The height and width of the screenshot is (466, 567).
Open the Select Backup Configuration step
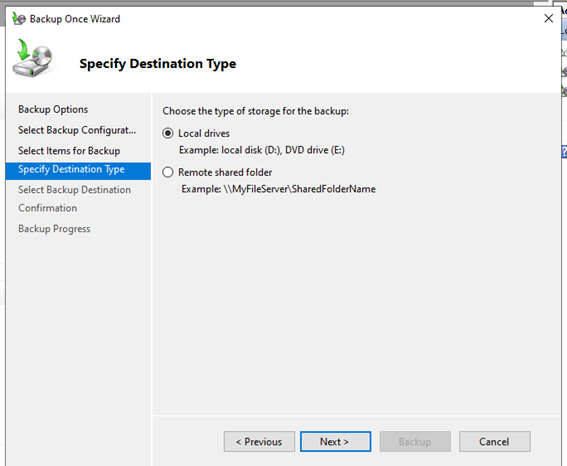77,130
